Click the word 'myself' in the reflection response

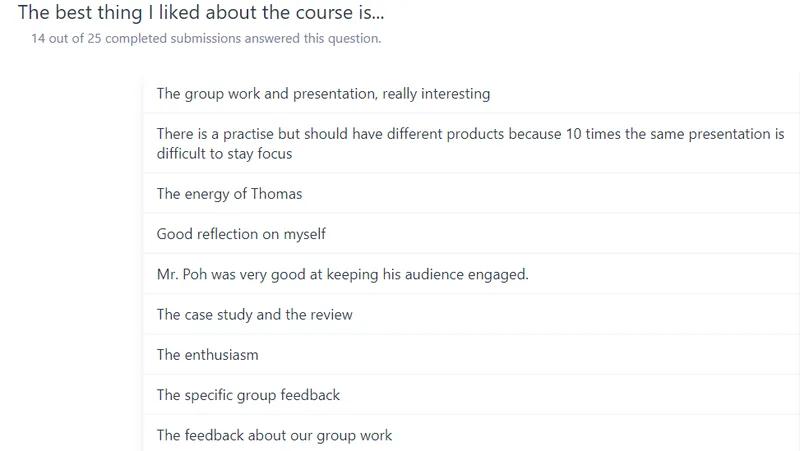[x=305, y=234]
